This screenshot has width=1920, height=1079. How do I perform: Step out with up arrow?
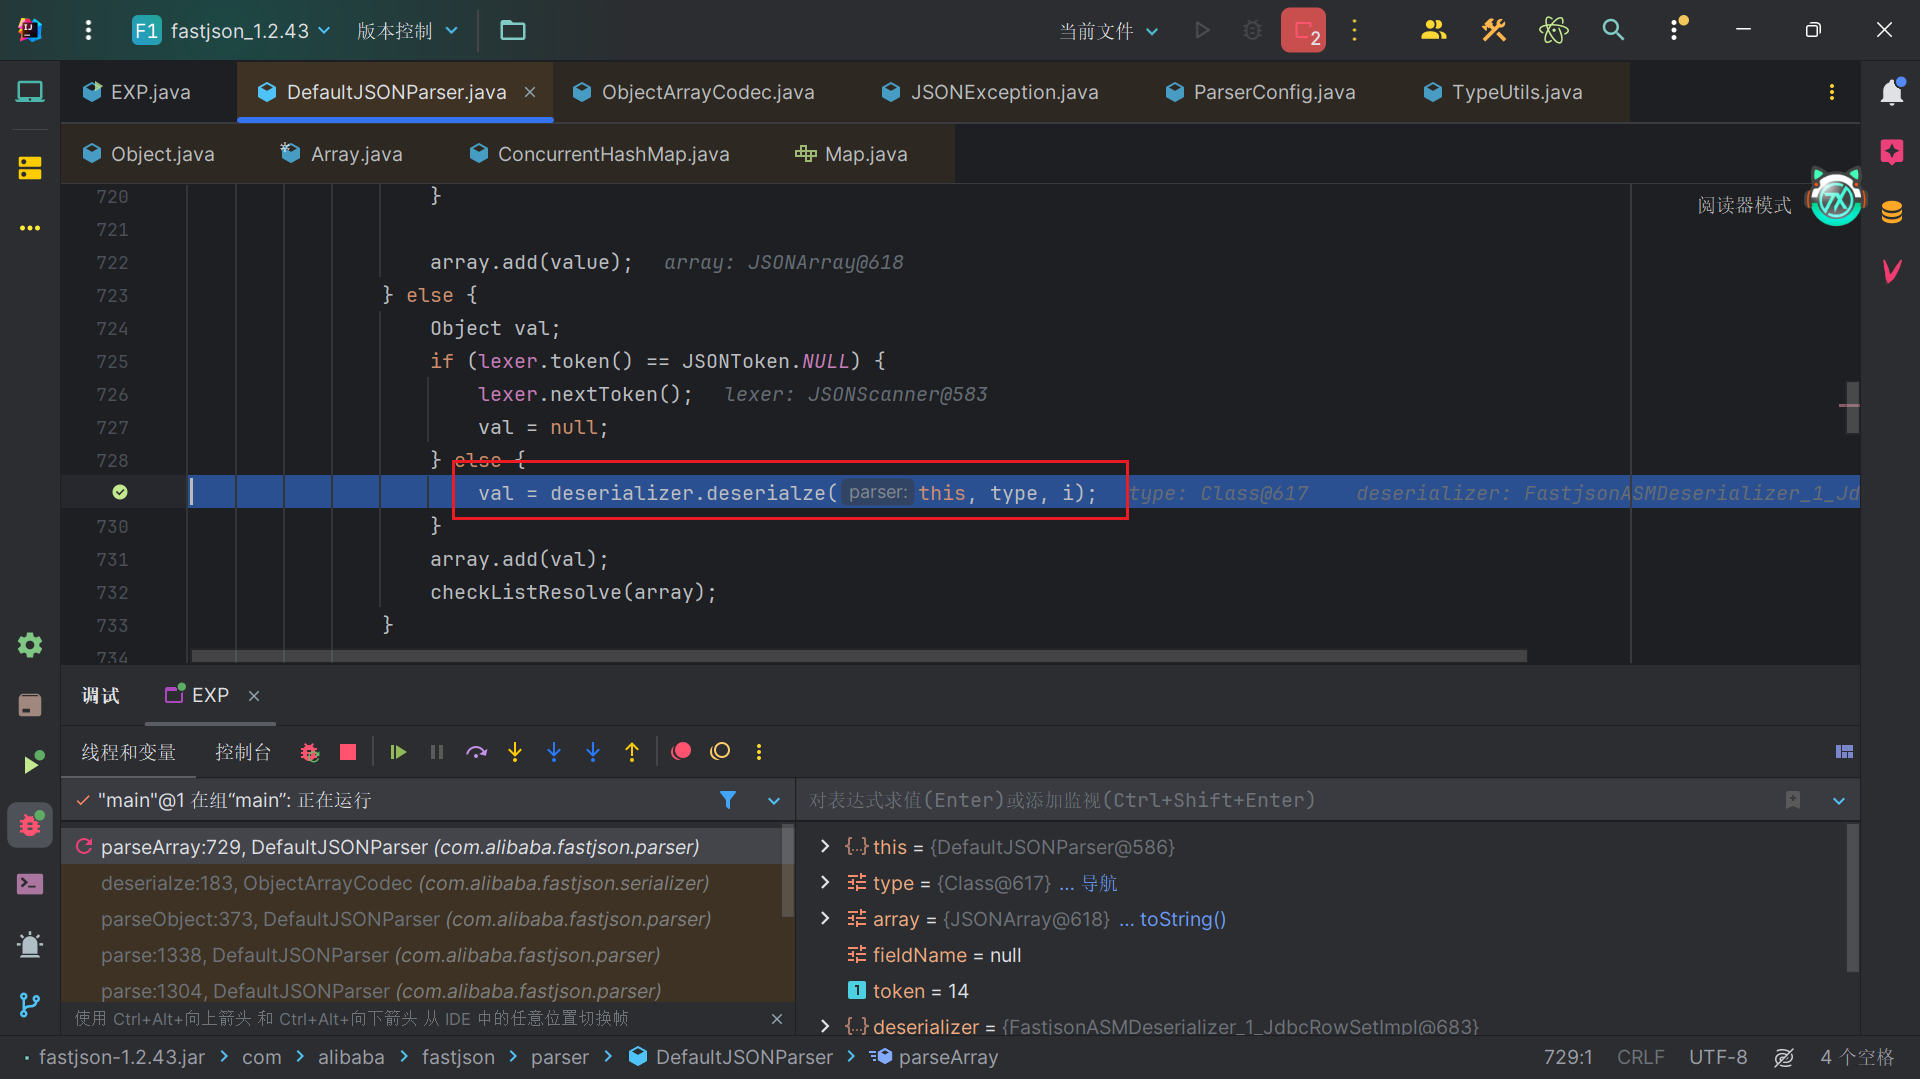tap(632, 752)
